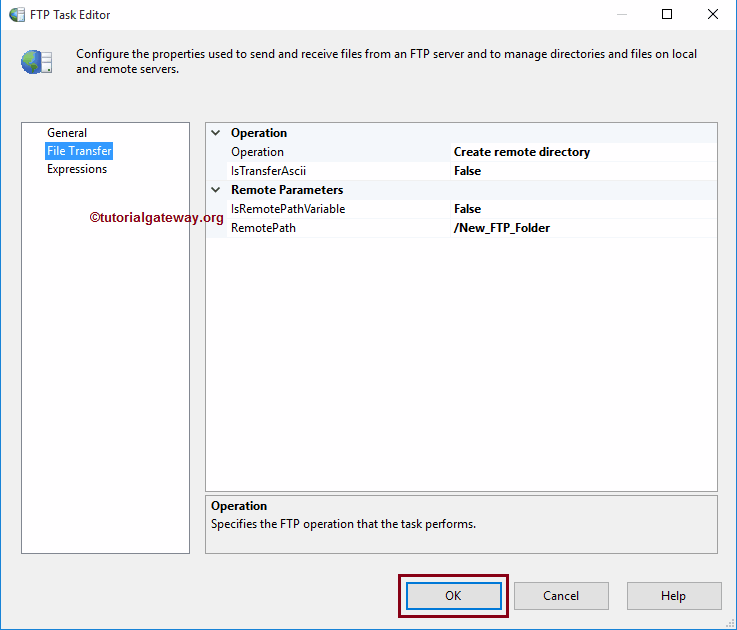Open the Expressions page
This screenshot has height=630, width=737.
pos(77,169)
